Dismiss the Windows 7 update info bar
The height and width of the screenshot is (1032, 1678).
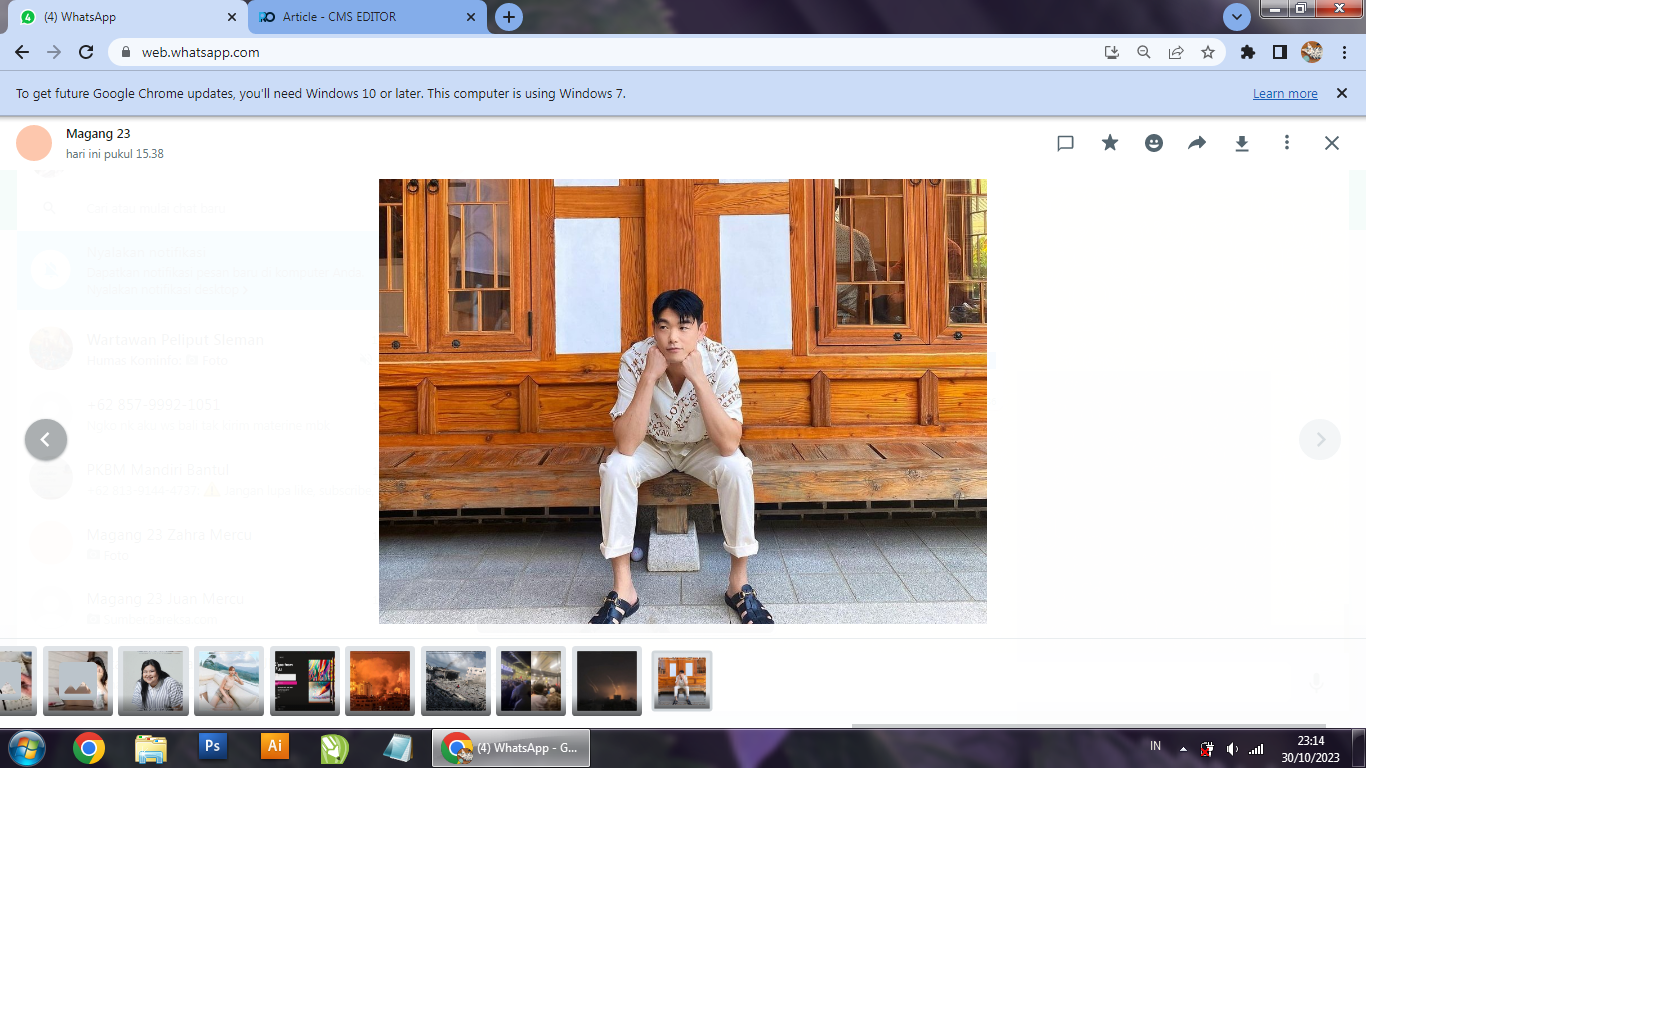(1342, 93)
